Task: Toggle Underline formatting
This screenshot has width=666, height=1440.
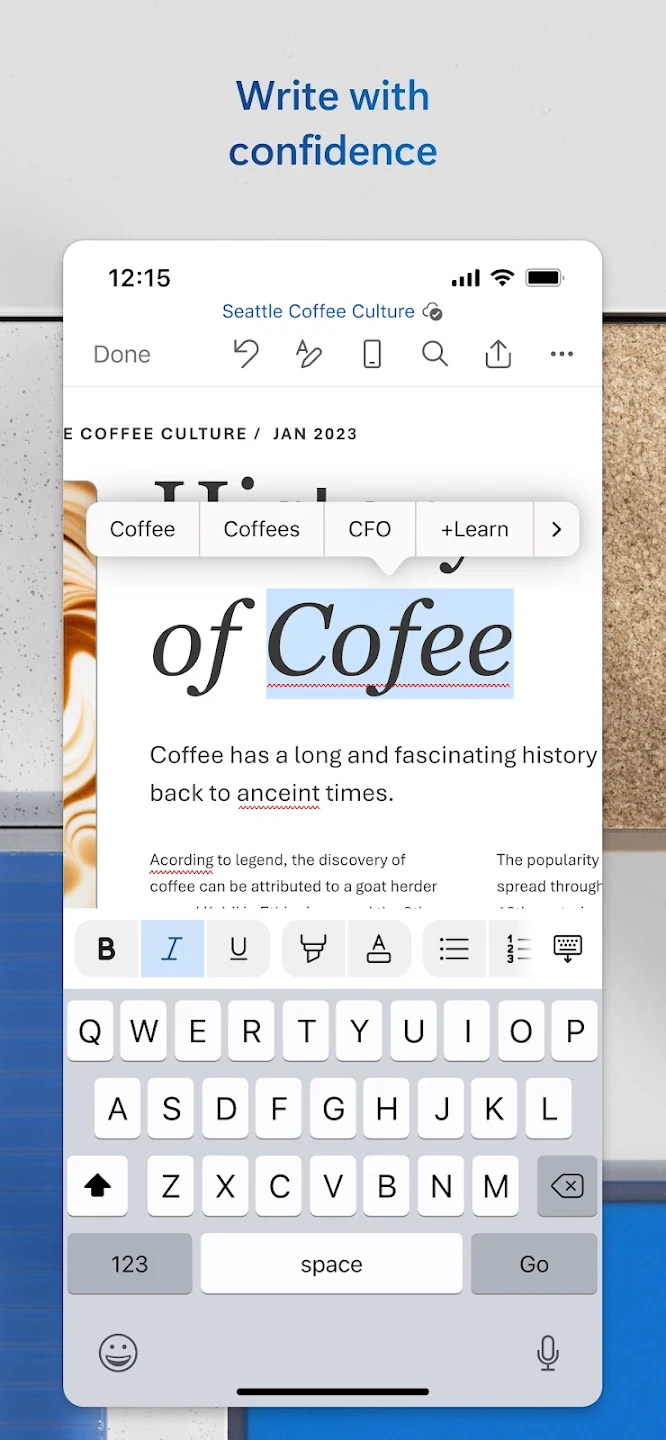Action: tap(238, 948)
